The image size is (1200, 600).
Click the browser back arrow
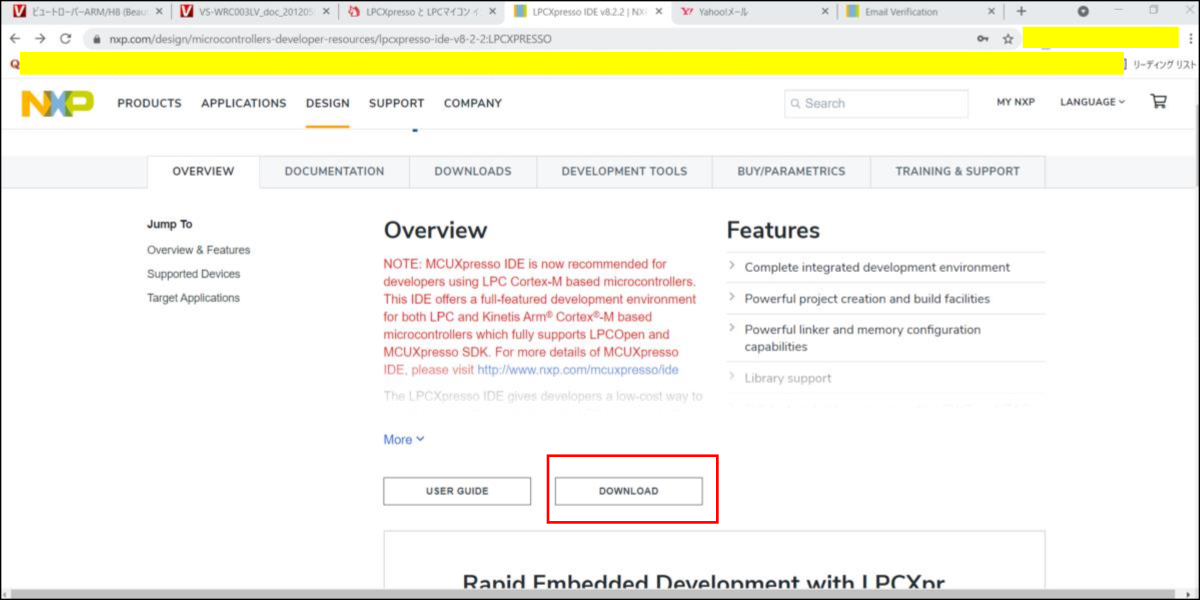(15, 39)
